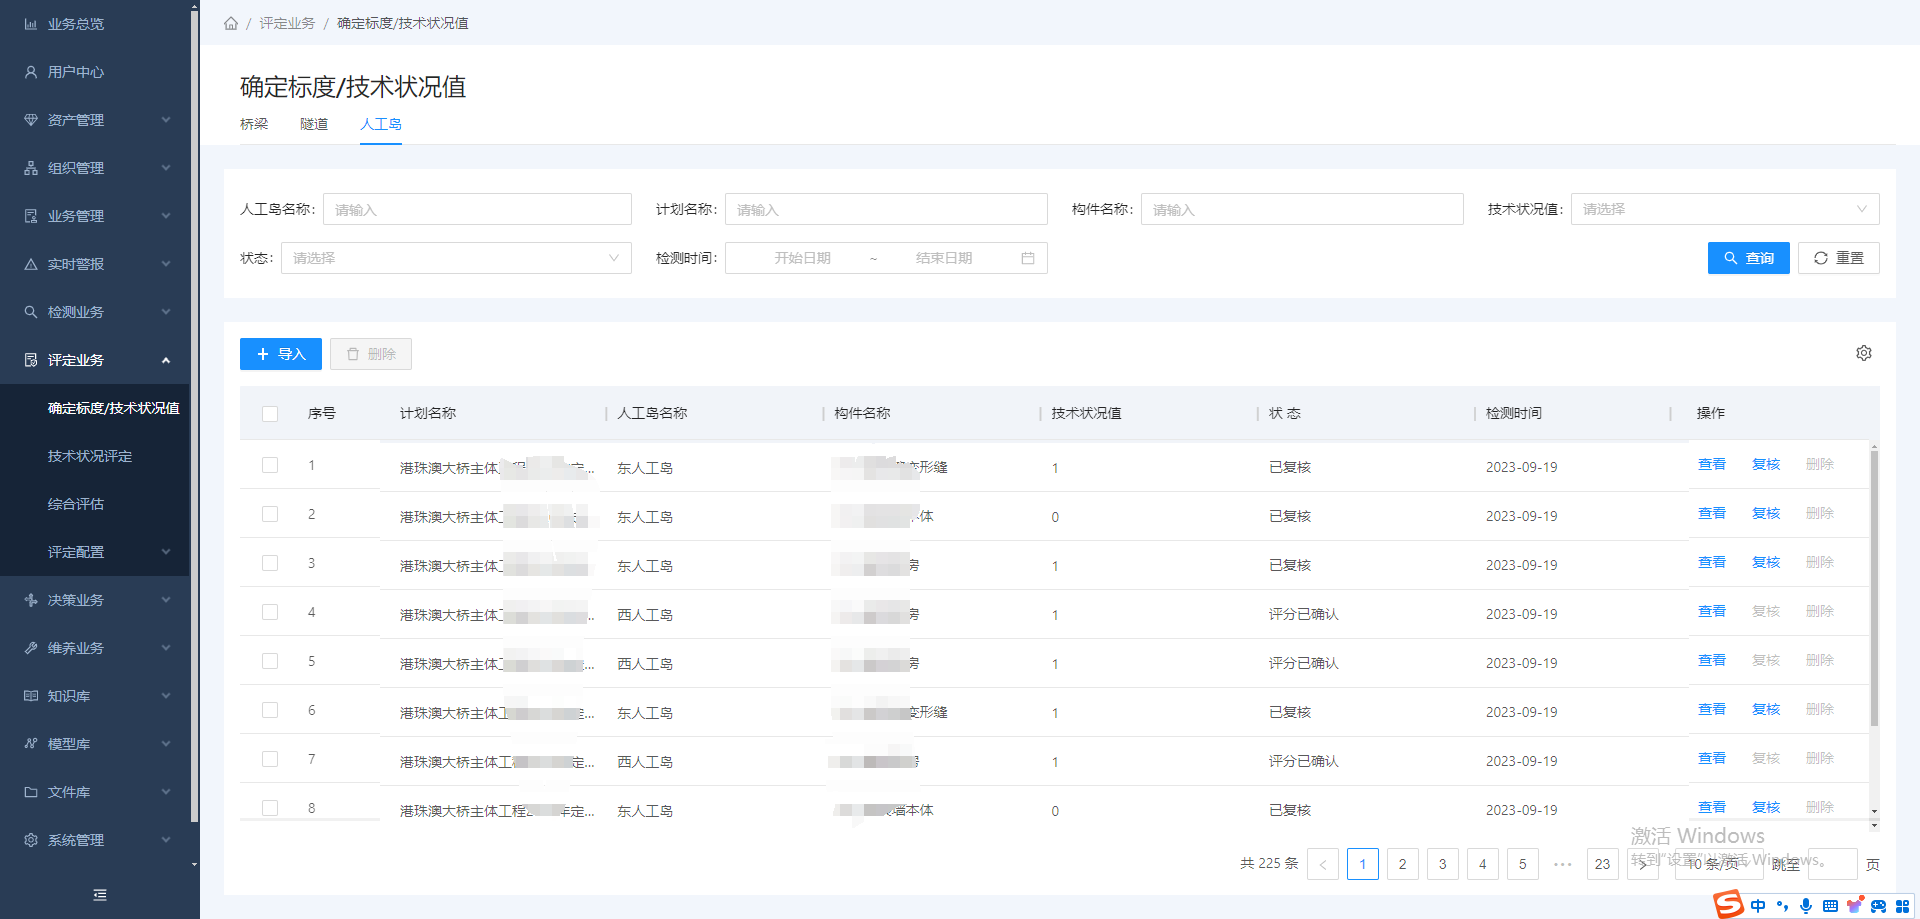
Task: Focus the 人工岛名称 input field
Action: point(477,209)
